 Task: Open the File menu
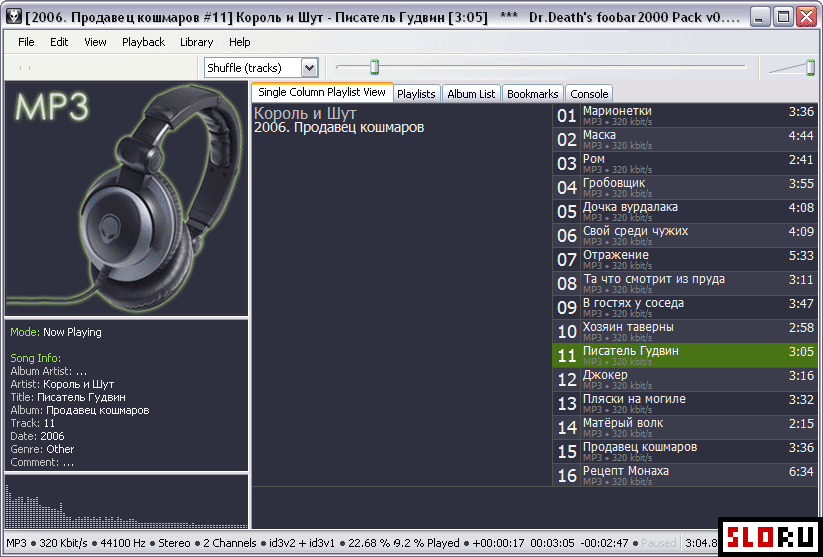(26, 42)
